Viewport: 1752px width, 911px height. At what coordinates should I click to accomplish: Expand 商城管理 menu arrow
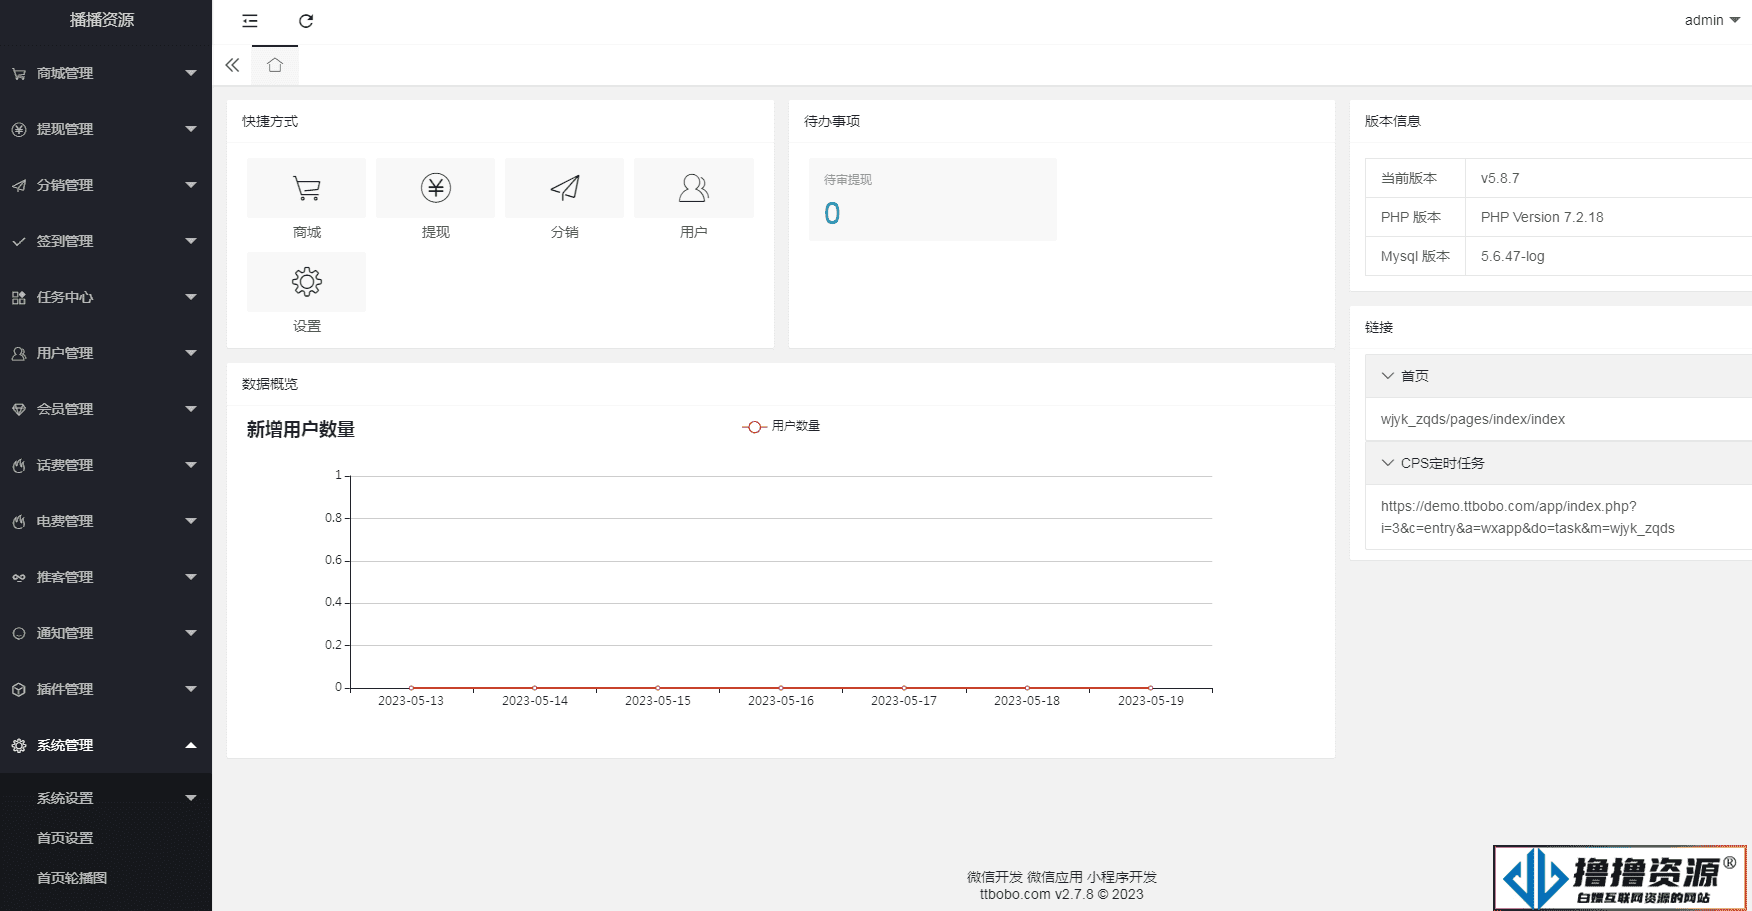pyautogui.click(x=191, y=73)
